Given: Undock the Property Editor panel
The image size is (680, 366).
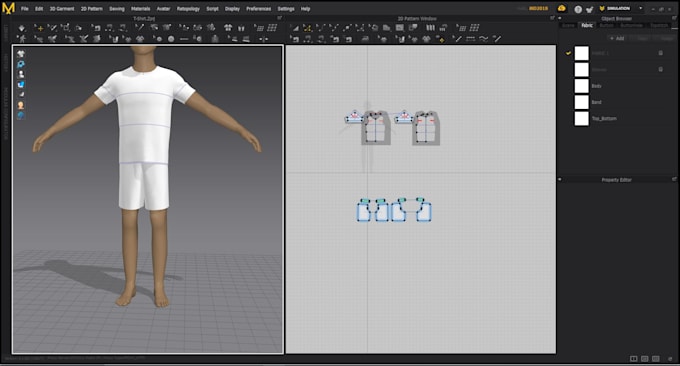Looking at the screenshot, I should pos(674,179).
